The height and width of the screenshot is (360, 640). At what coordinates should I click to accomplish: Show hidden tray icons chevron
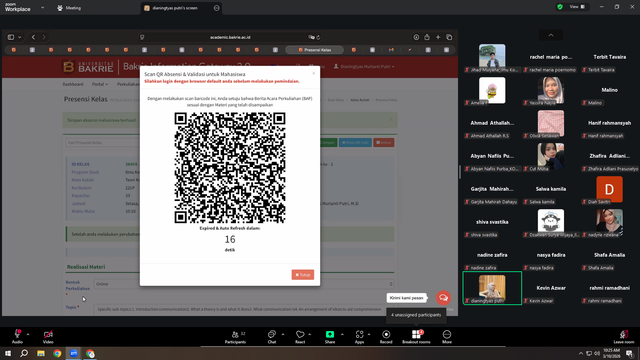581,353
